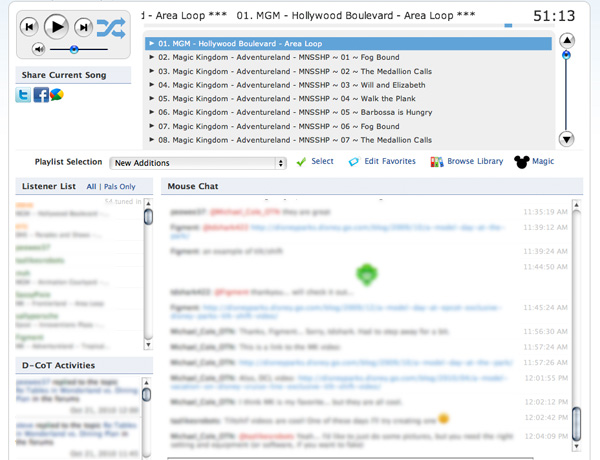
Task: Start playback with the Play button
Action: [x=56, y=27]
